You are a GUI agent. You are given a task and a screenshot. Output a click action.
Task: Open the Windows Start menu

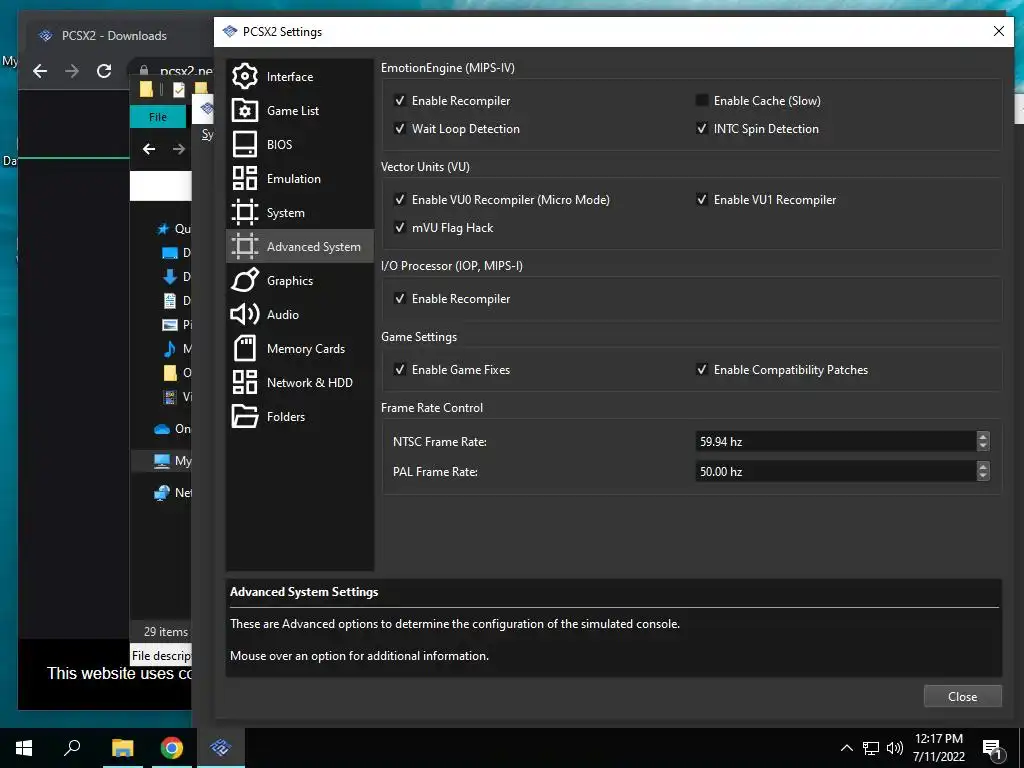(24, 748)
